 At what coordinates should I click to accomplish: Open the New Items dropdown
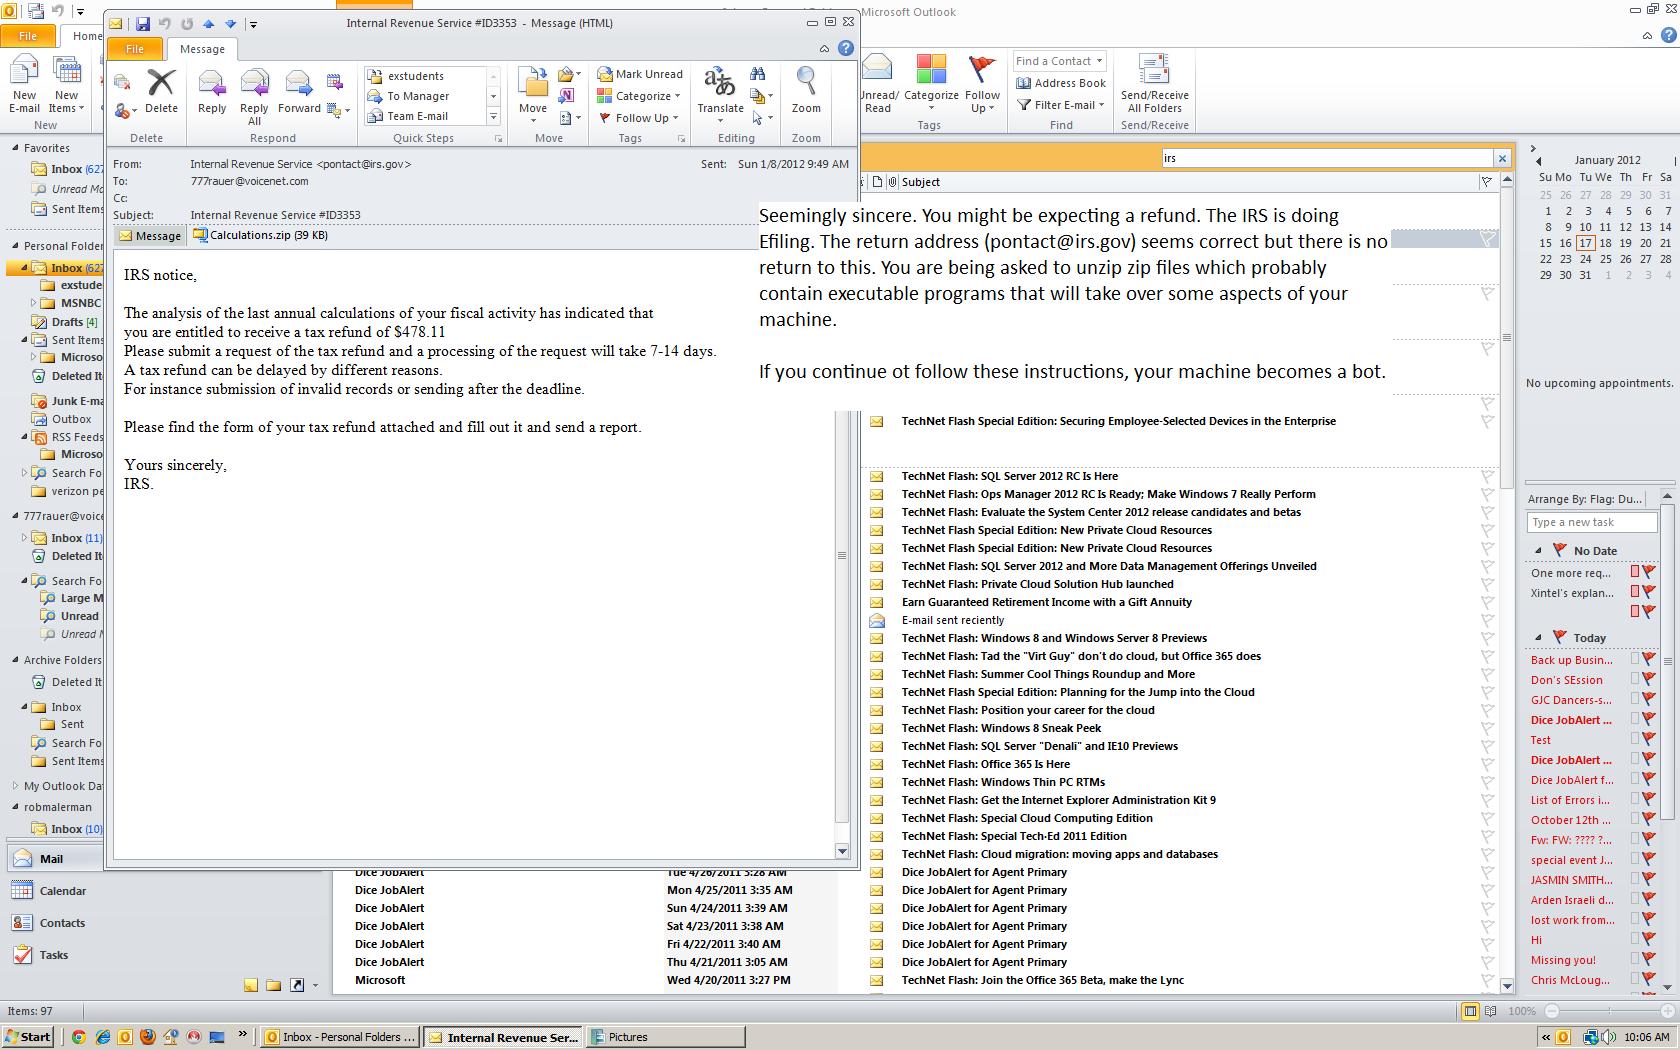click(66, 84)
